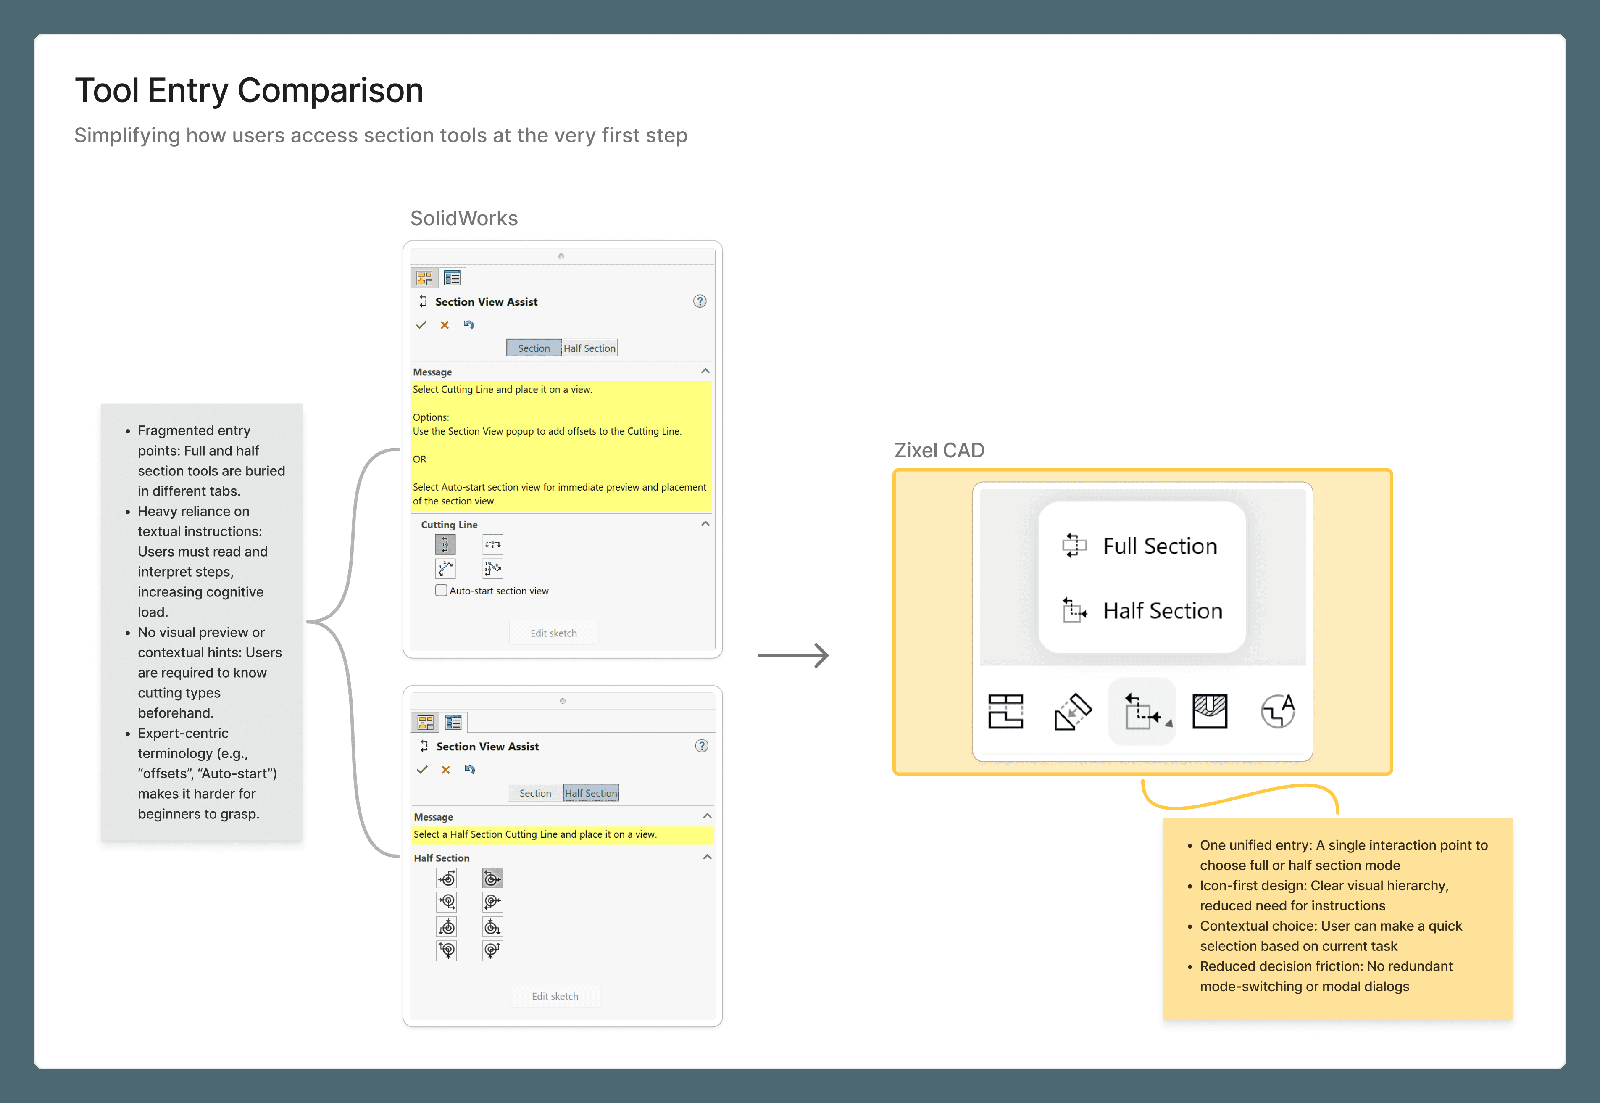Click the "Zixel CAD" label

[939, 450]
